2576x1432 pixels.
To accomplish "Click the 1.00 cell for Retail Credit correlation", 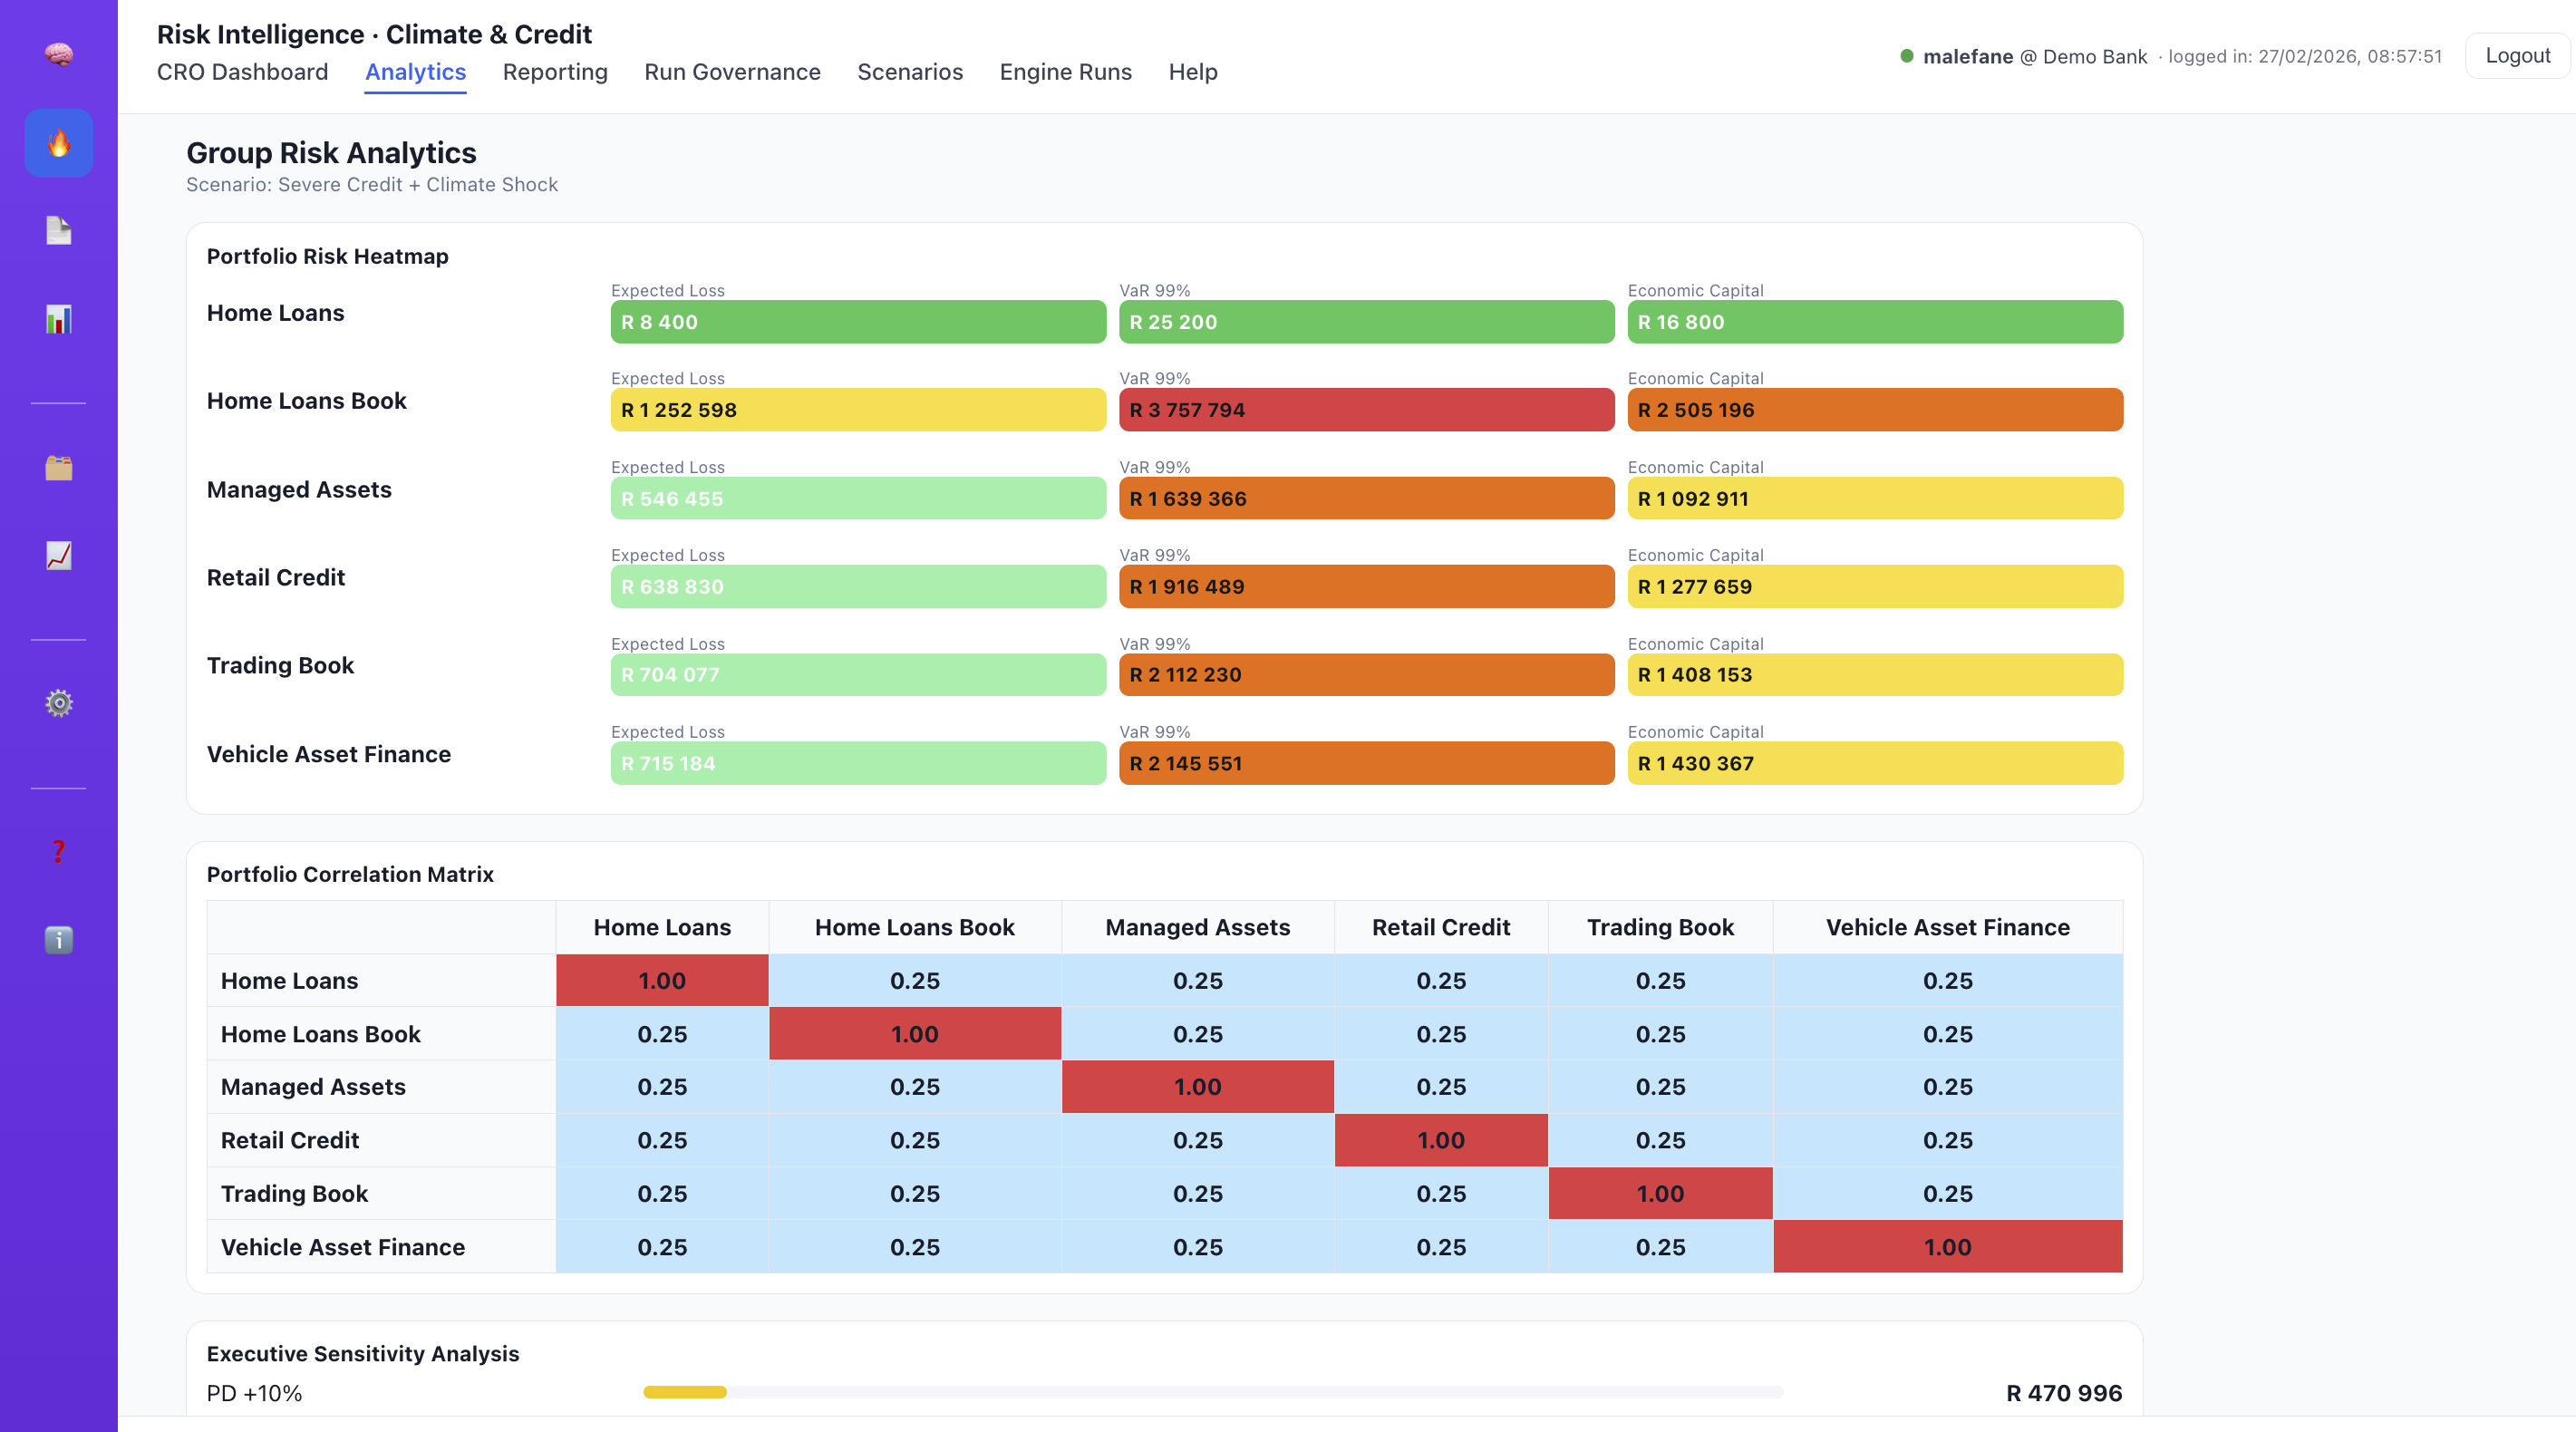I will [x=1440, y=1140].
